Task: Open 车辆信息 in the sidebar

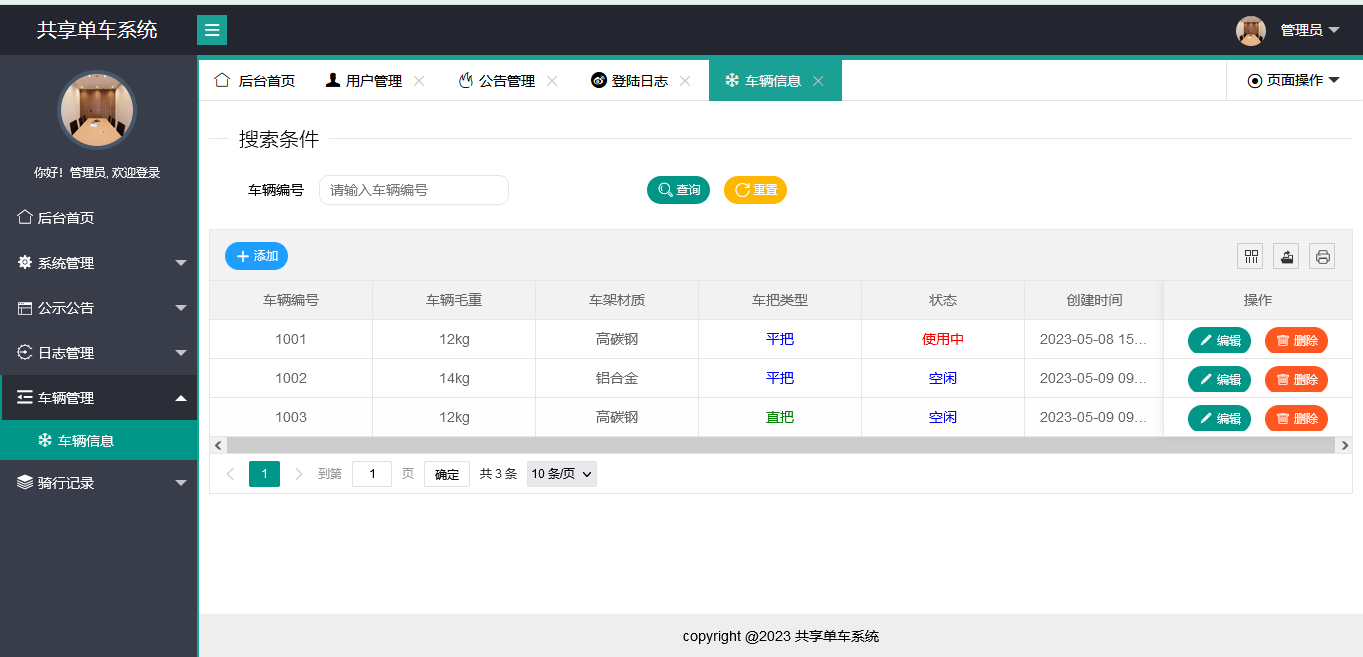Action: [x=99, y=440]
